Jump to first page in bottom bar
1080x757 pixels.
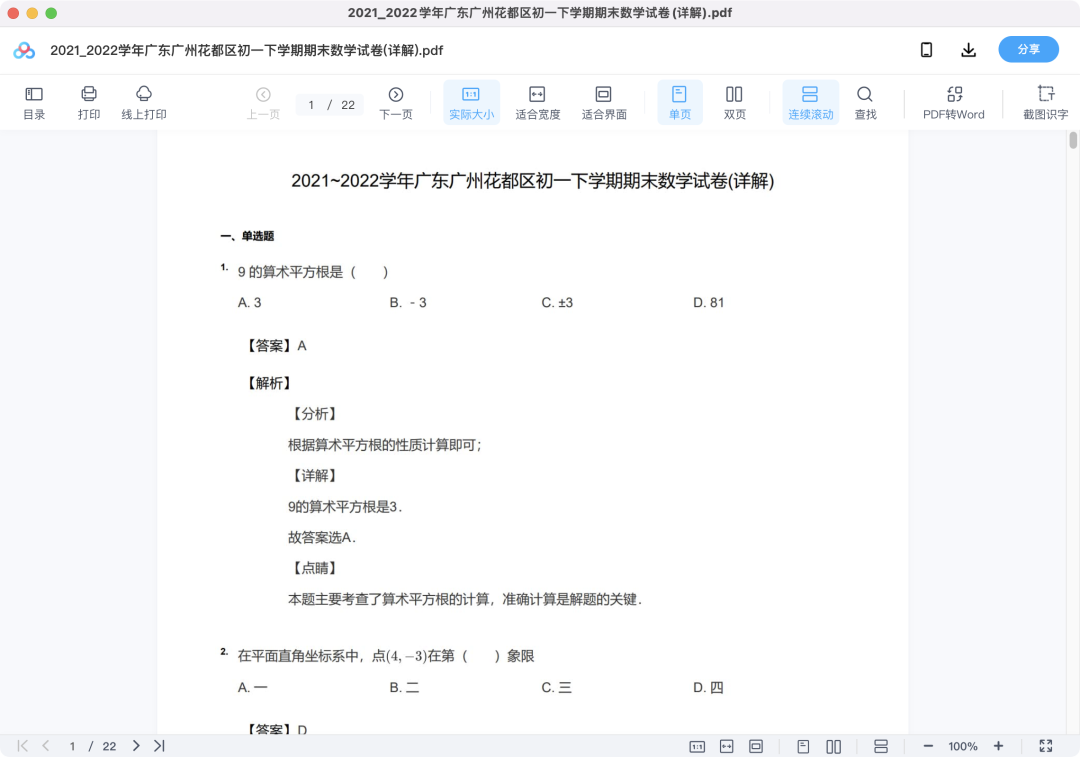(23, 746)
